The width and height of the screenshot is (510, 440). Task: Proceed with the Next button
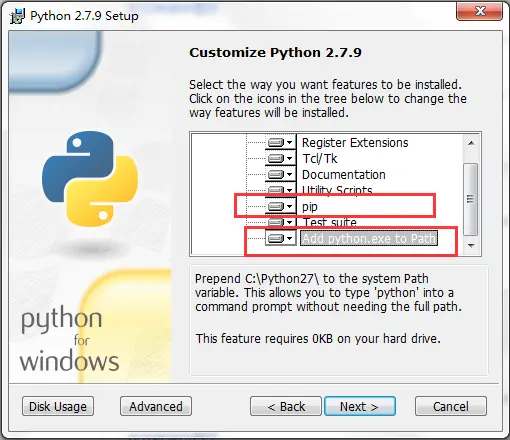point(360,406)
